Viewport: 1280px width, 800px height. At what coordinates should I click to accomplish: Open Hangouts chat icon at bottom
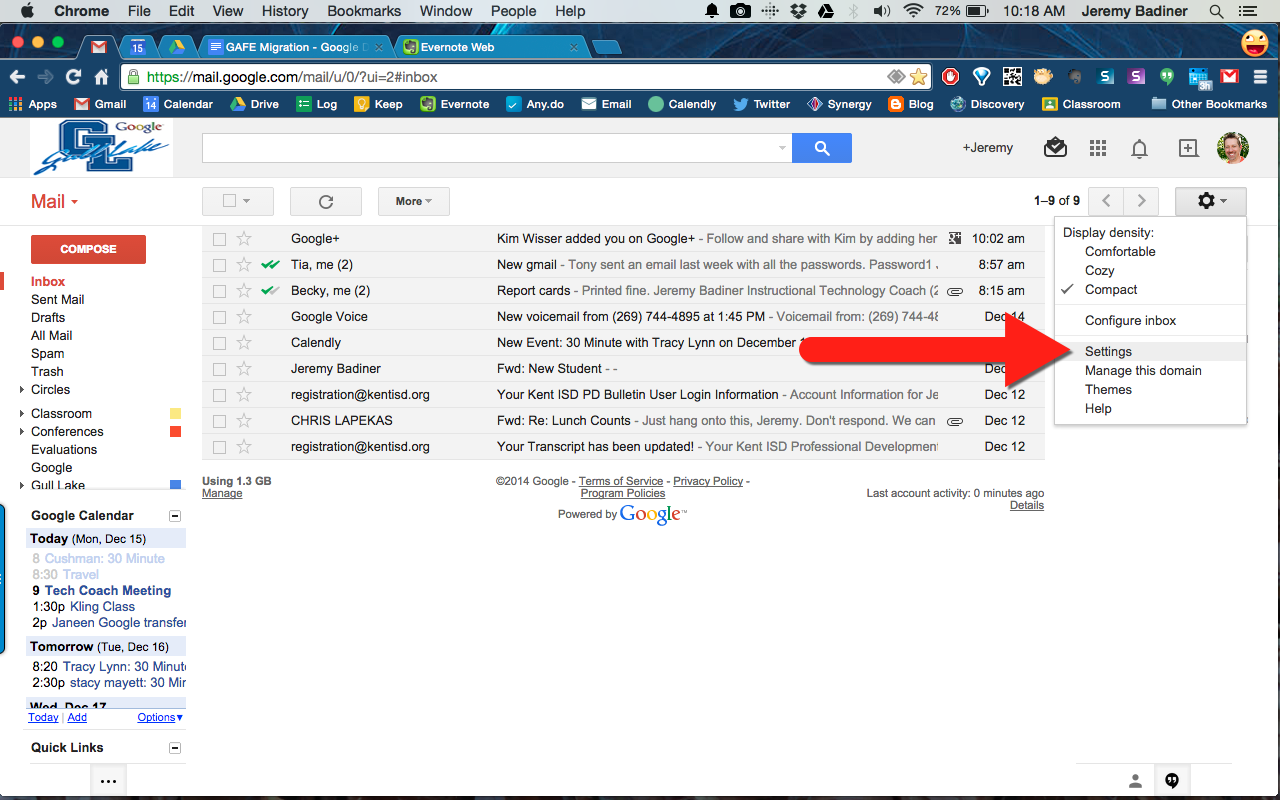tap(1172, 781)
